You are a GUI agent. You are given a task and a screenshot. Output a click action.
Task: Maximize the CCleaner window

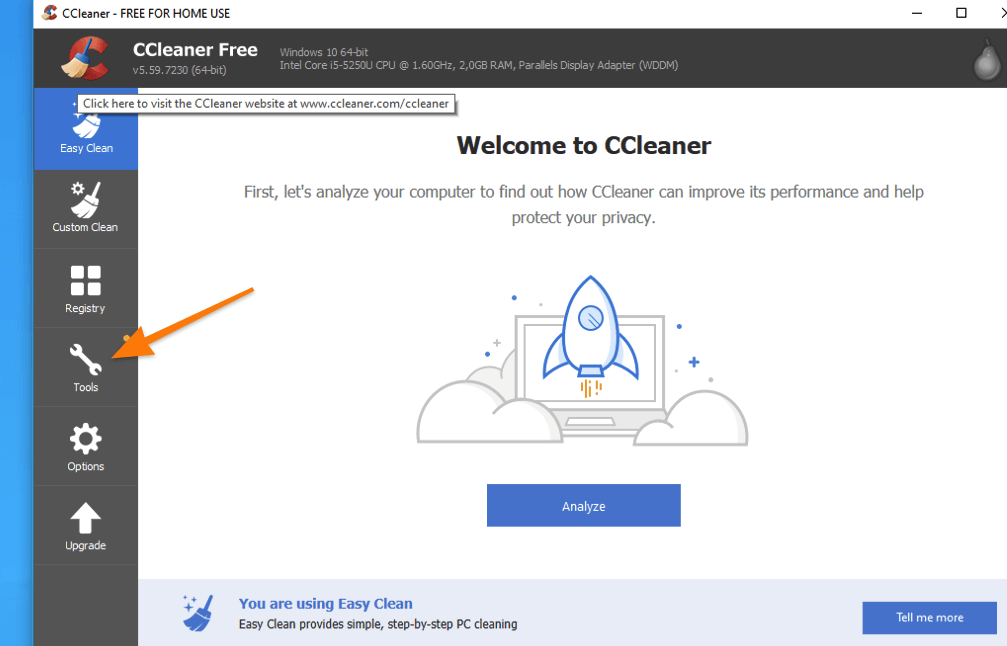[x=961, y=13]
